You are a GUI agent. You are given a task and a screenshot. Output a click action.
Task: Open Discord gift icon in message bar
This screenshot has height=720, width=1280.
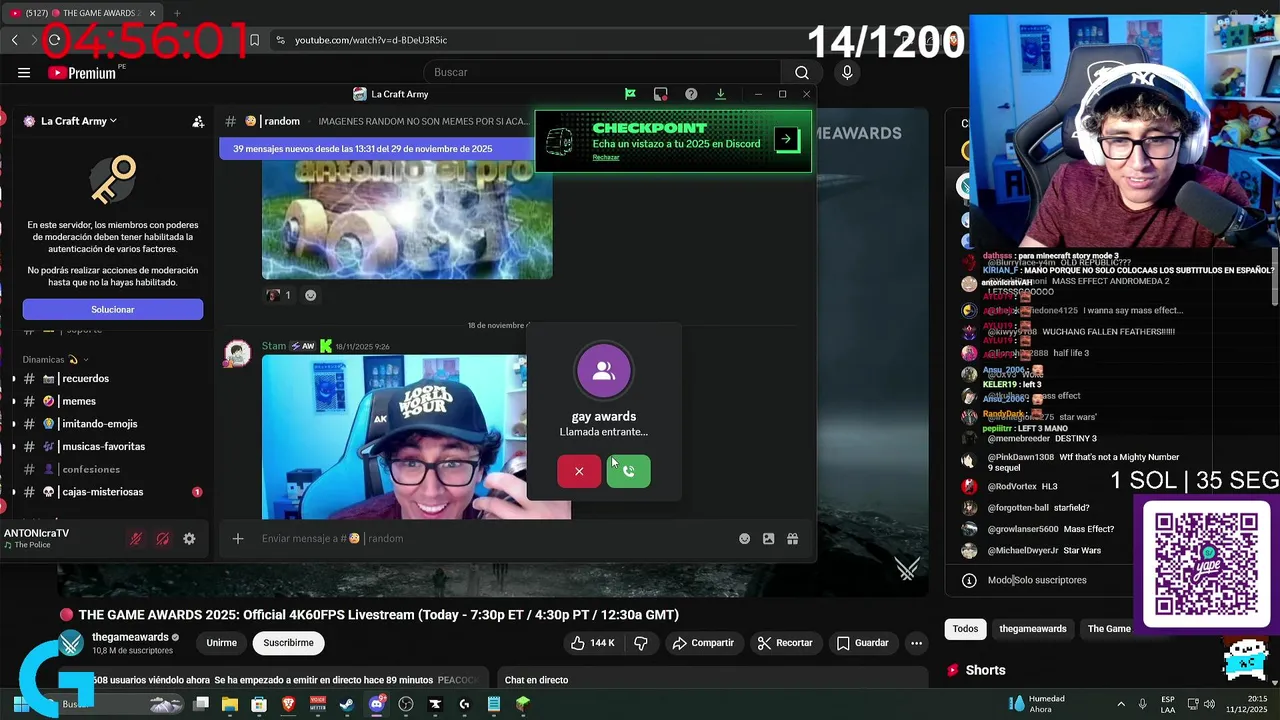pos(792,539)
